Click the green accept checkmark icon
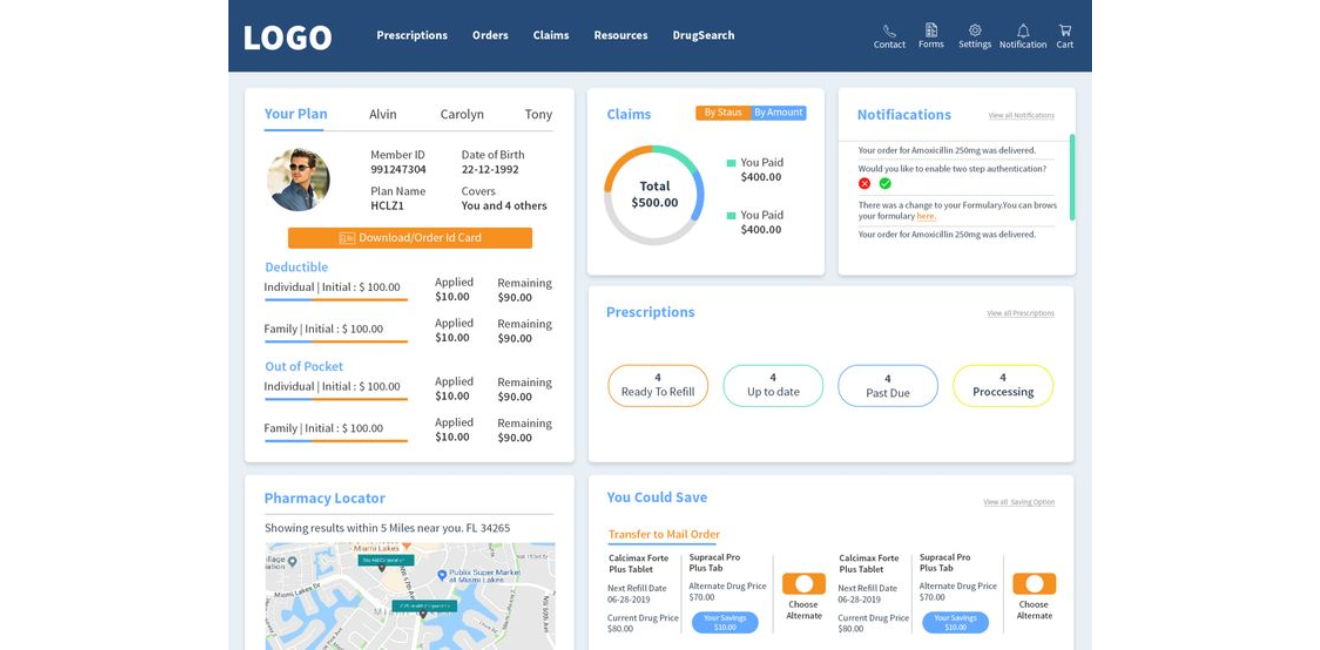Viewport: 1320px width, 650px height. click(x=885, y=183)
